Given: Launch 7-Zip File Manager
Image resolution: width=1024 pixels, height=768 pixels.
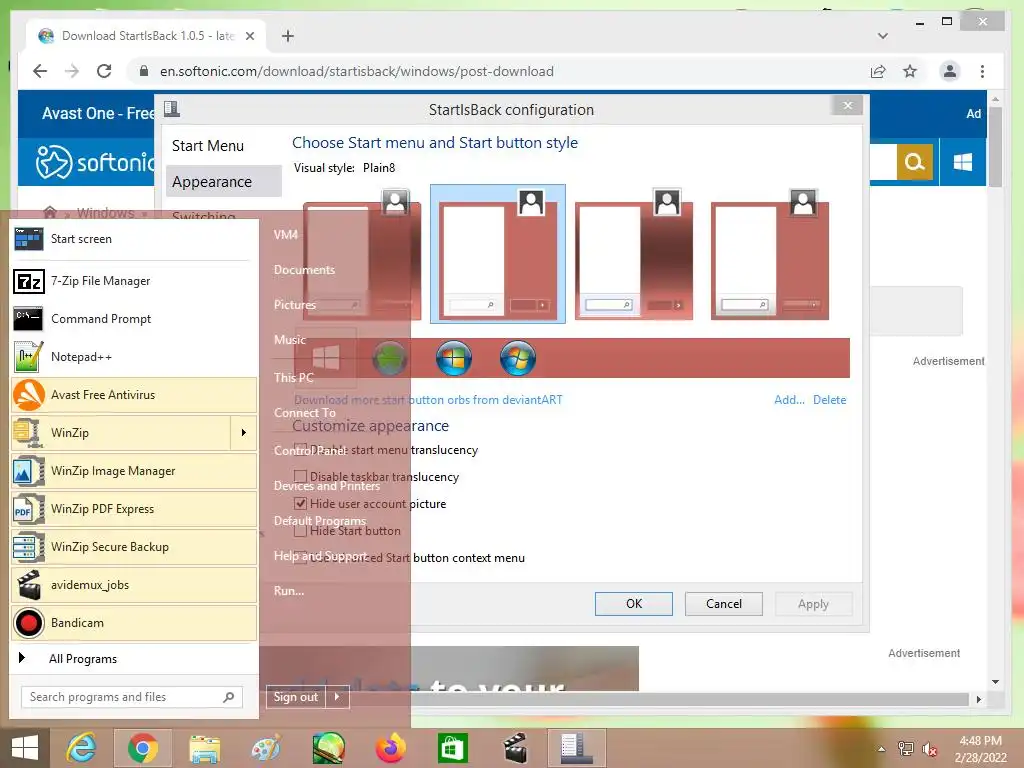Looking at the screenshot, I should (x=133, y=281).
